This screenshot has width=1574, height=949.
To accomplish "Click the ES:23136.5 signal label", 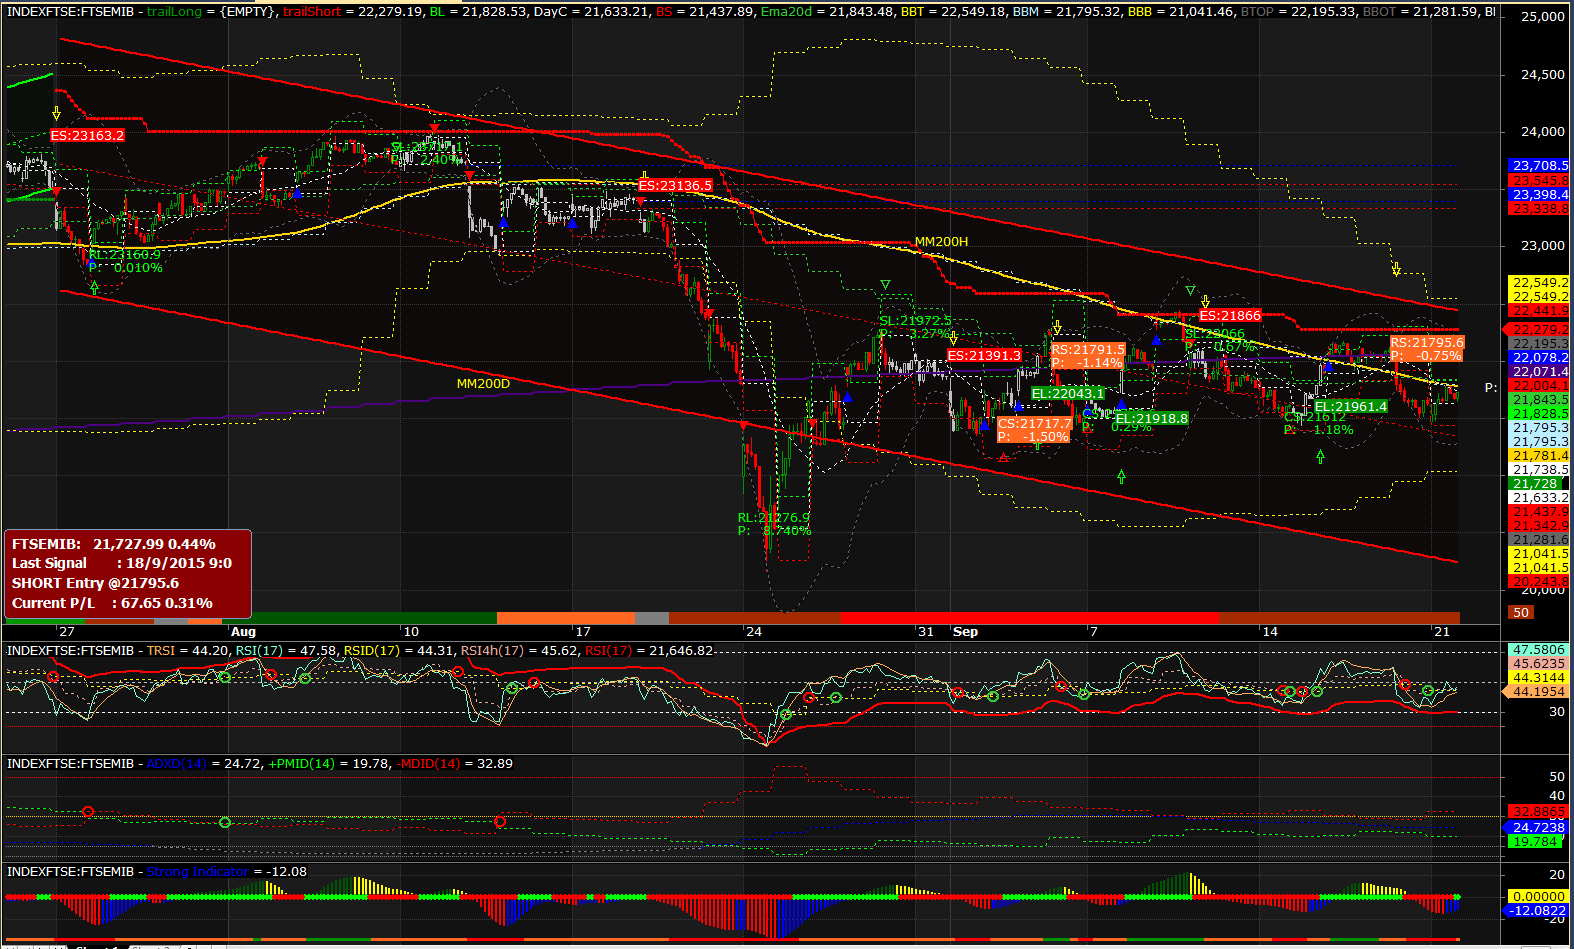I will pyautogui.click(x=675, y=185).
